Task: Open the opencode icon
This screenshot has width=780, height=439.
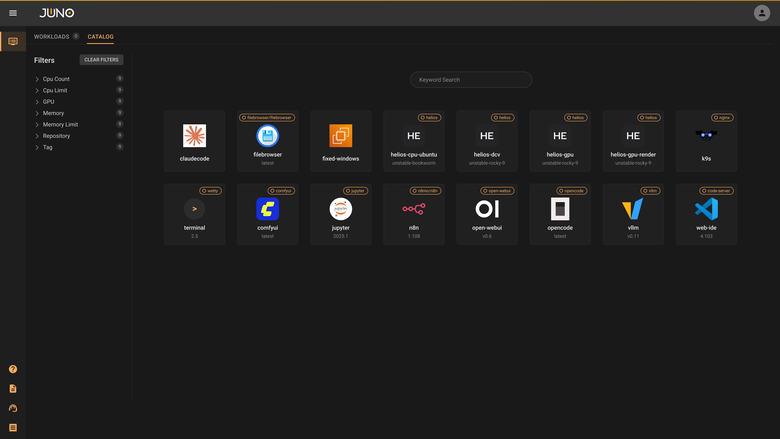Action: tap(560, 209)
